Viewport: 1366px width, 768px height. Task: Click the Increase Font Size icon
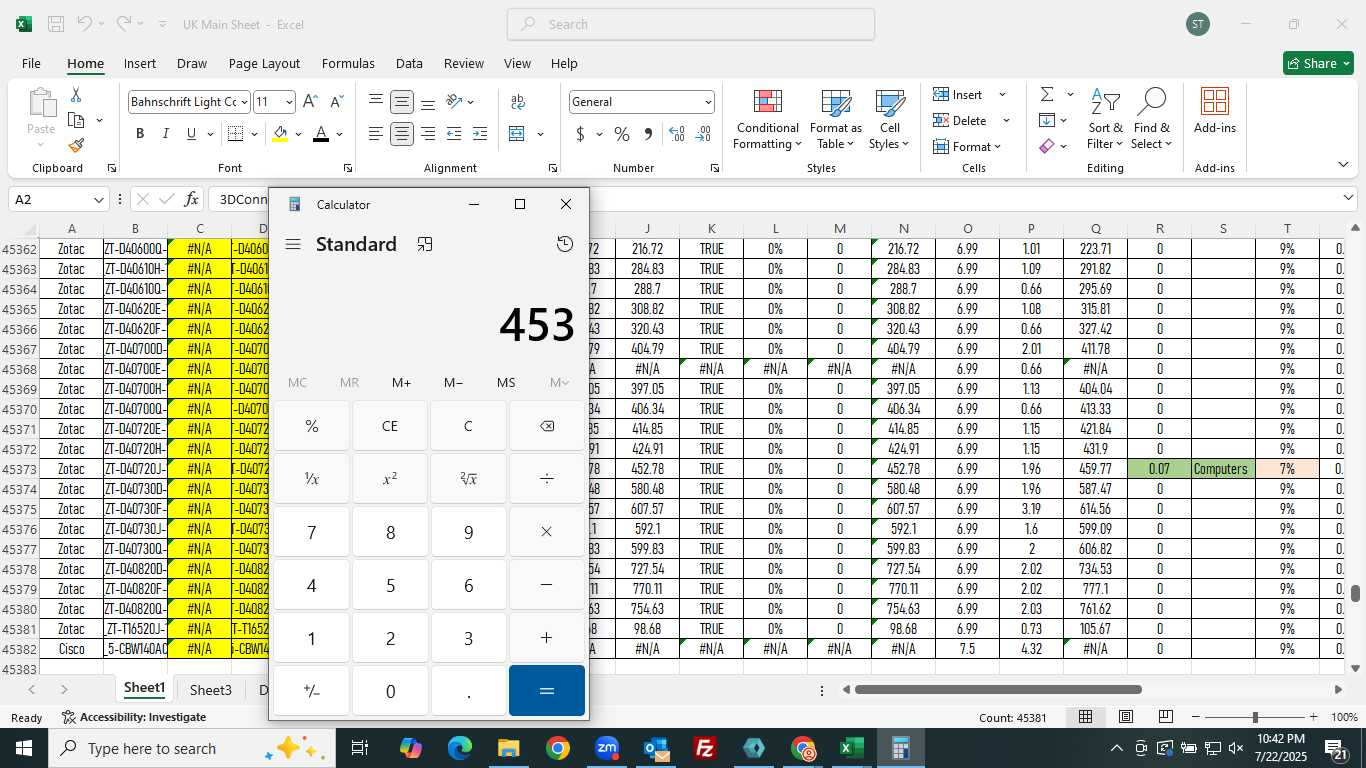(x=310, y=102)
